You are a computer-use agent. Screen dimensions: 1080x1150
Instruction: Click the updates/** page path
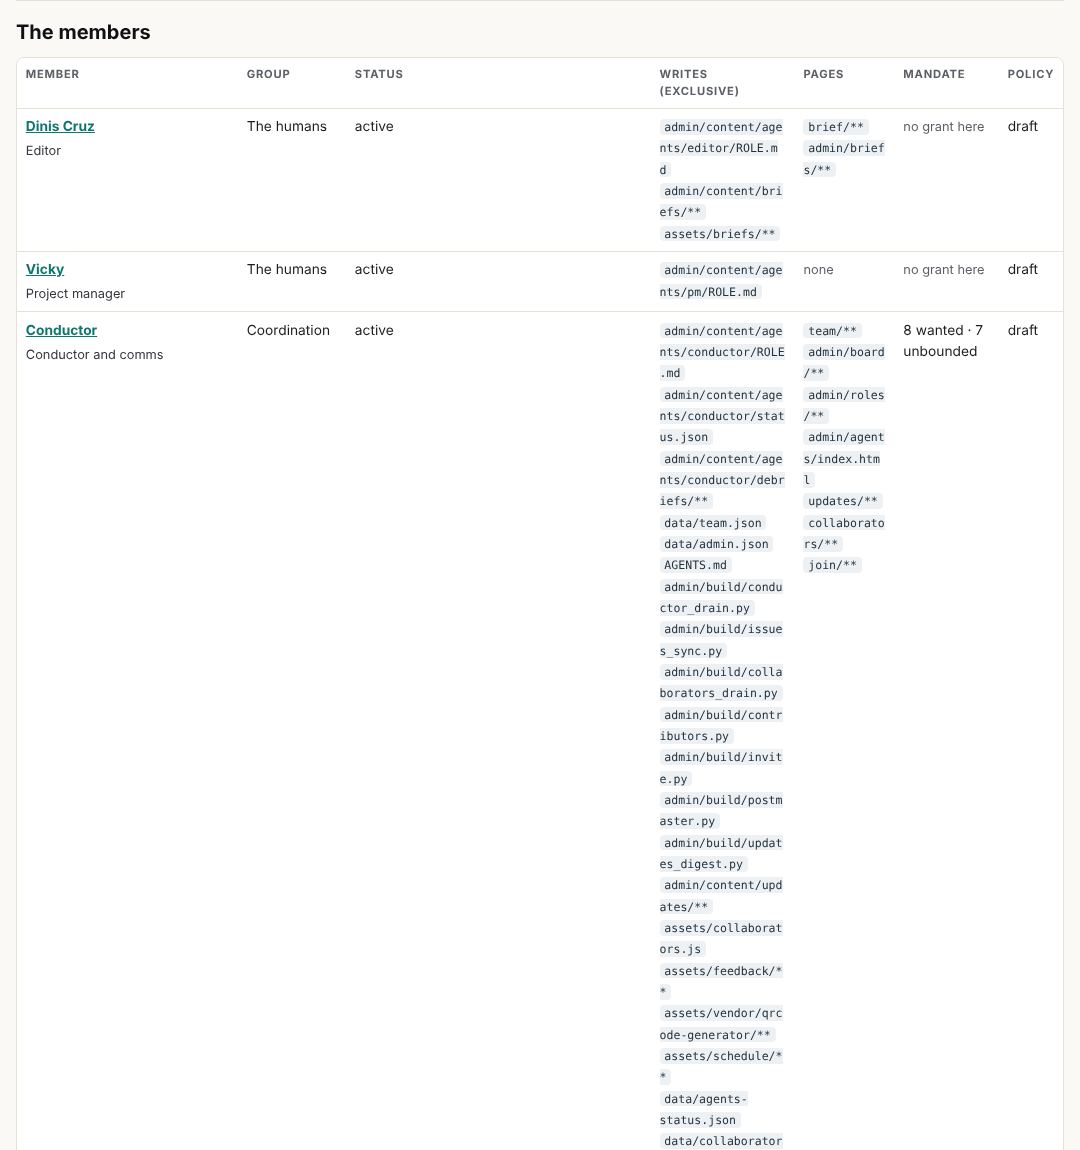pos(842,501)
